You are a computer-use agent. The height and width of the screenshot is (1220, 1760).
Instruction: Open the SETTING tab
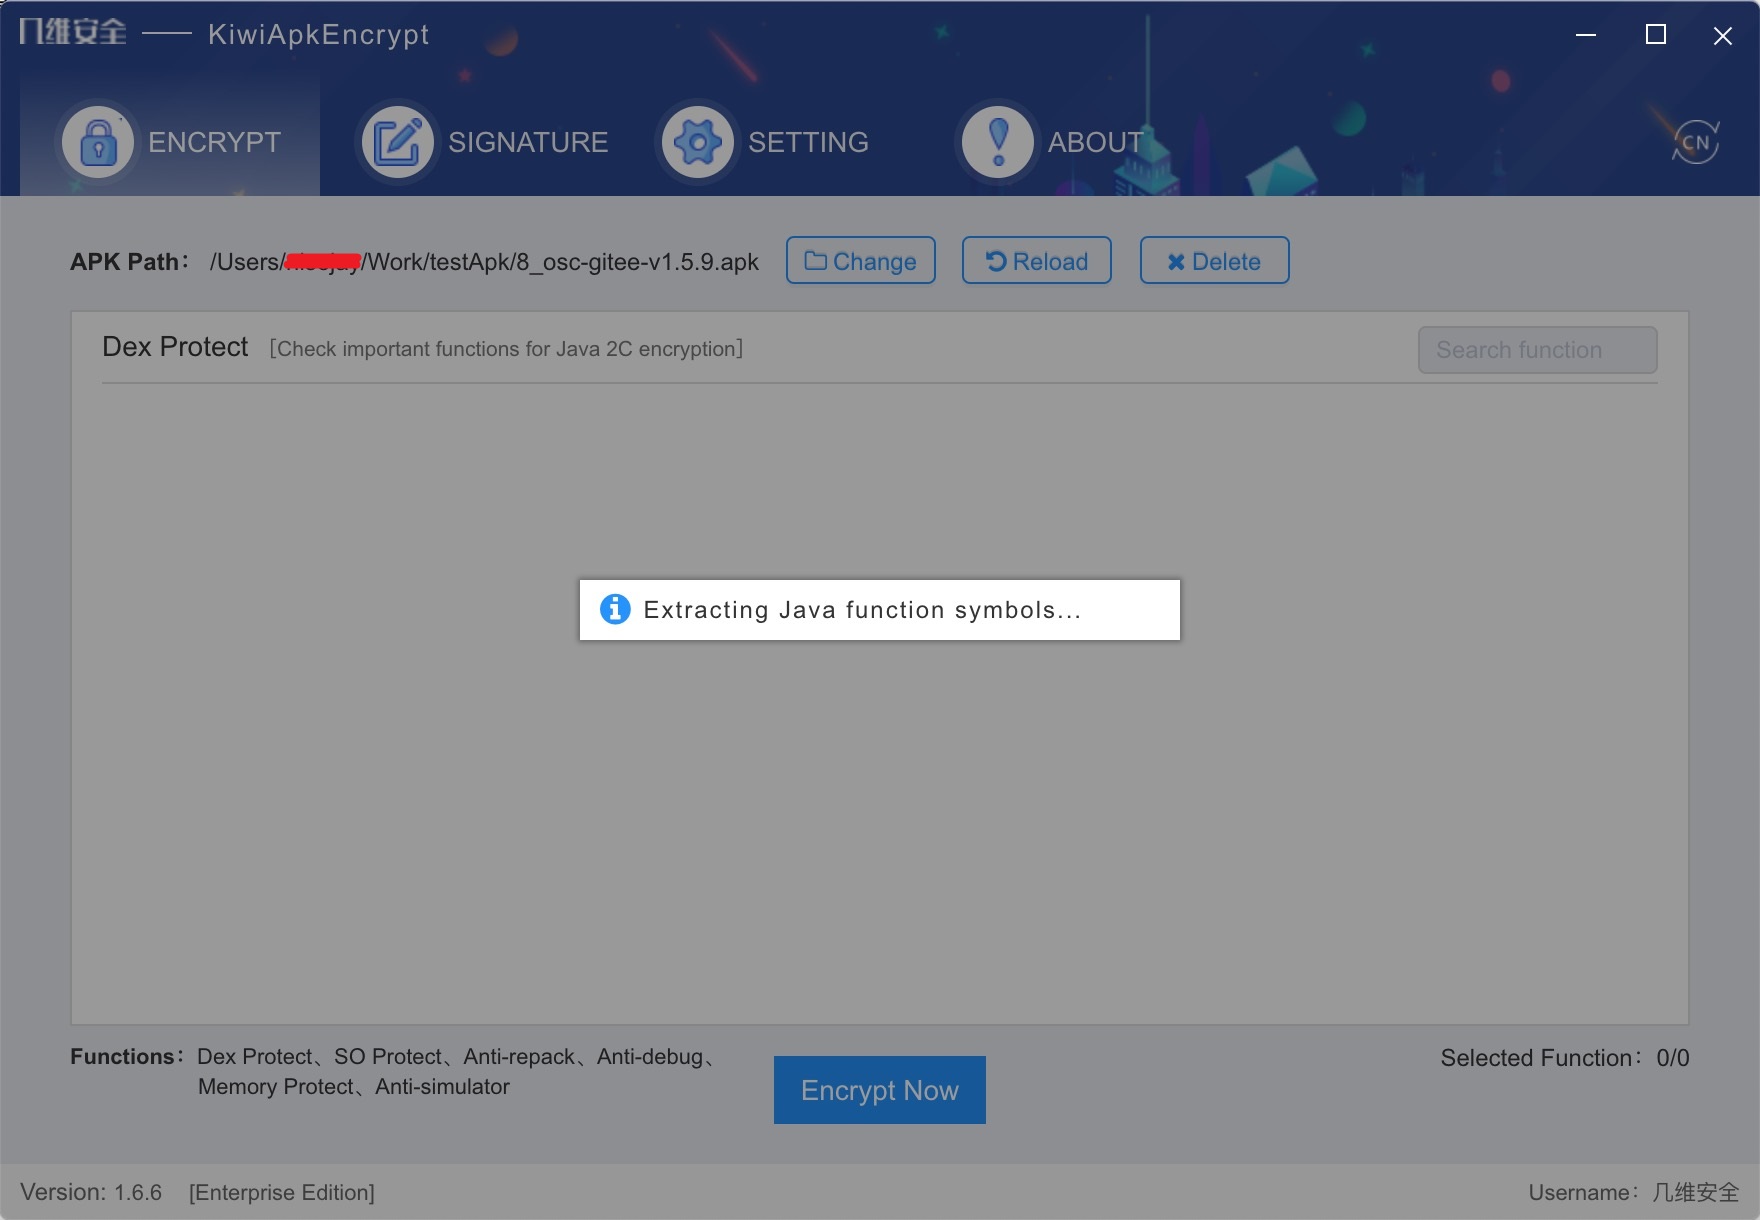[764, 142]
